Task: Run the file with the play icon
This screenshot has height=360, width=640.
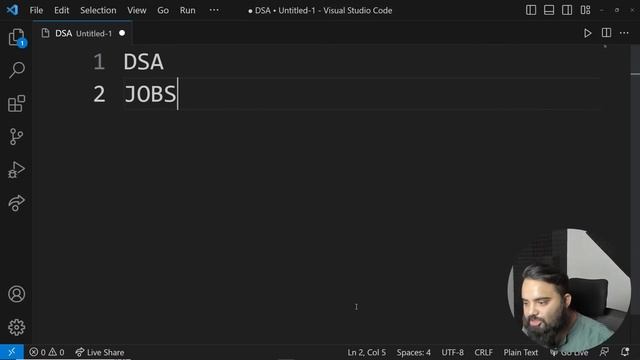Action: pyautogui.click(x=587, y=33)
